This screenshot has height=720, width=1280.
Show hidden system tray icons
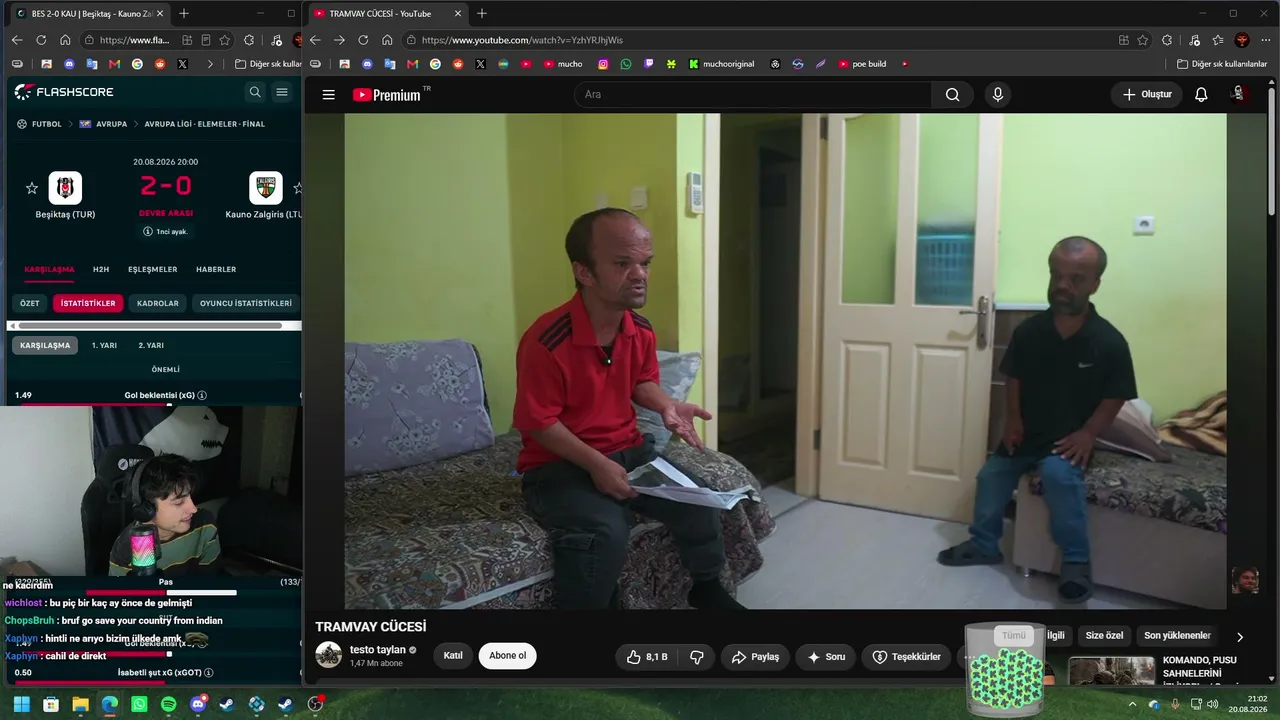pyautogui.click(x=1132, y=704)
